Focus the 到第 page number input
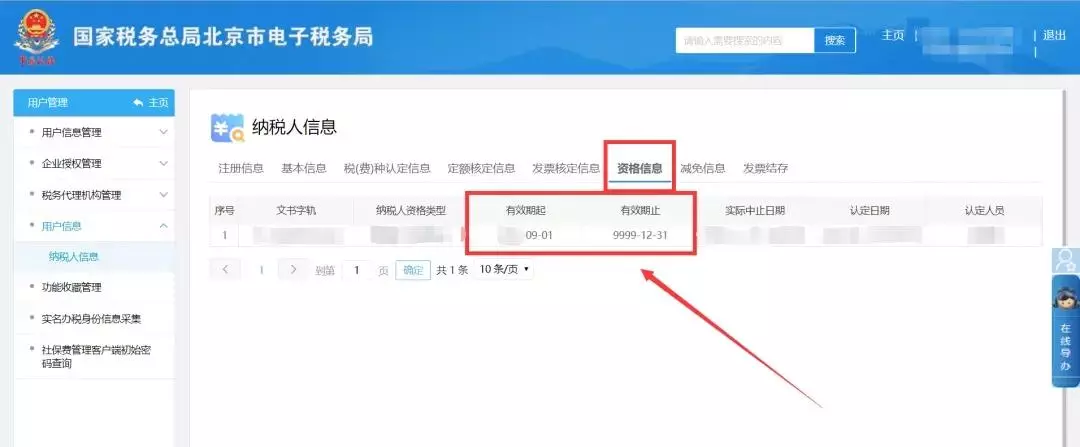The width and height of the screenshot is (1080, 447). point(357,270)
